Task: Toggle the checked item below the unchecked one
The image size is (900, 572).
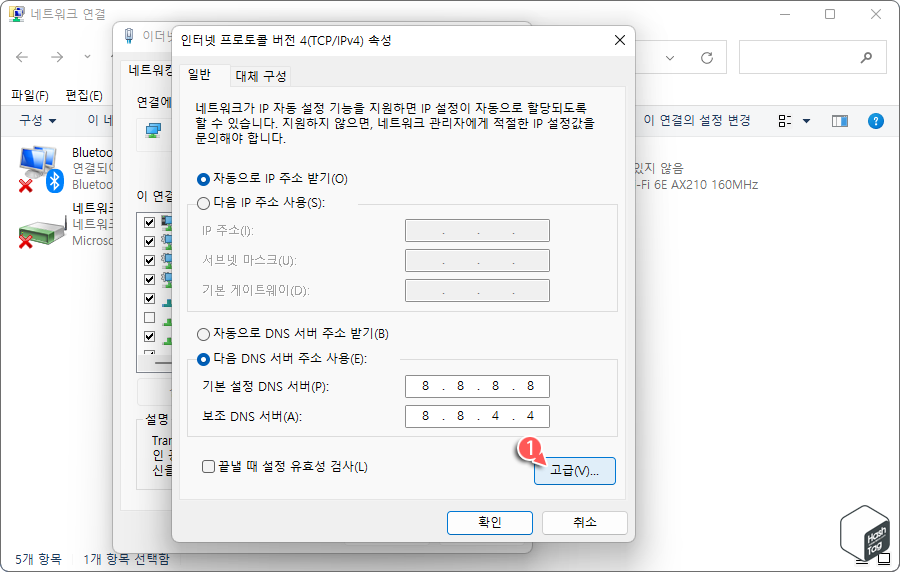Action: pyautogui.click(x=150, y=336)
